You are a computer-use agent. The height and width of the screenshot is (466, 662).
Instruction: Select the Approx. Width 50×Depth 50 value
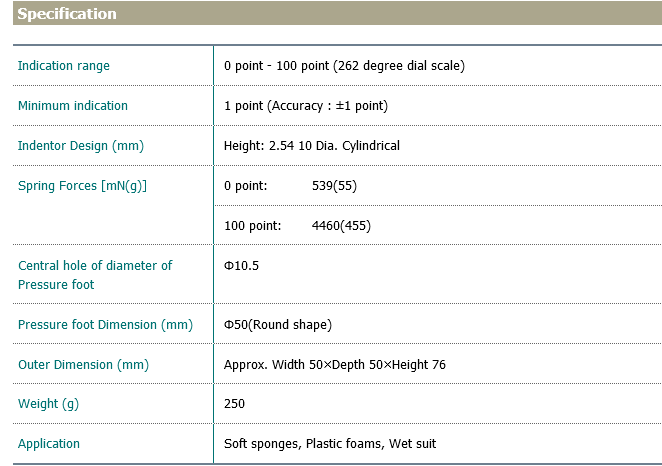click(x=334, y=365)
